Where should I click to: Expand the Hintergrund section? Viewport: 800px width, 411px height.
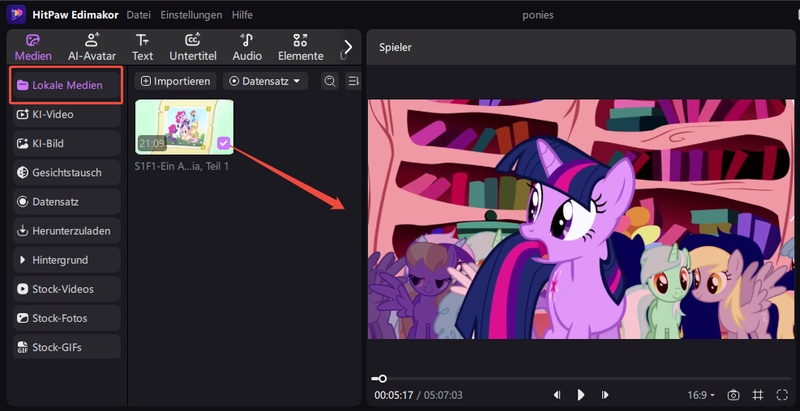click(66, 260)
